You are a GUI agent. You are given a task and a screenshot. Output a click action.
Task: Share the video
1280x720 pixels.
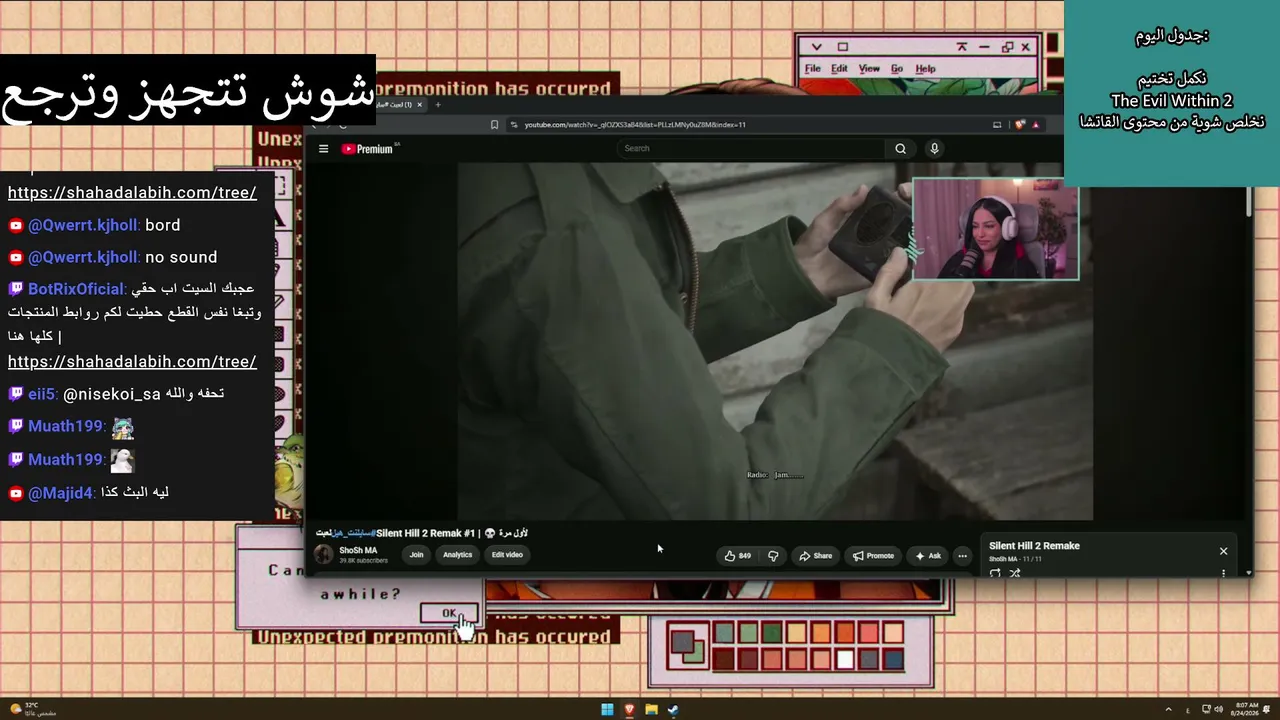(x=815, y=556)
